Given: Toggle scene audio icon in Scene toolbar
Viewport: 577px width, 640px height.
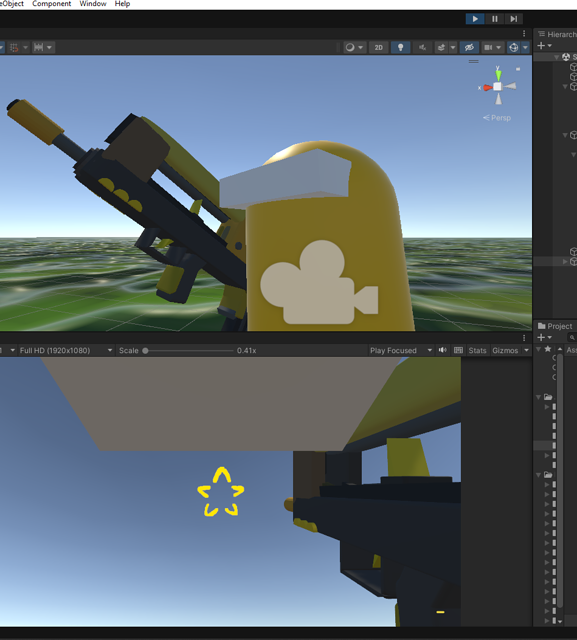Looking at the screenshot, I should coord(422,47).
